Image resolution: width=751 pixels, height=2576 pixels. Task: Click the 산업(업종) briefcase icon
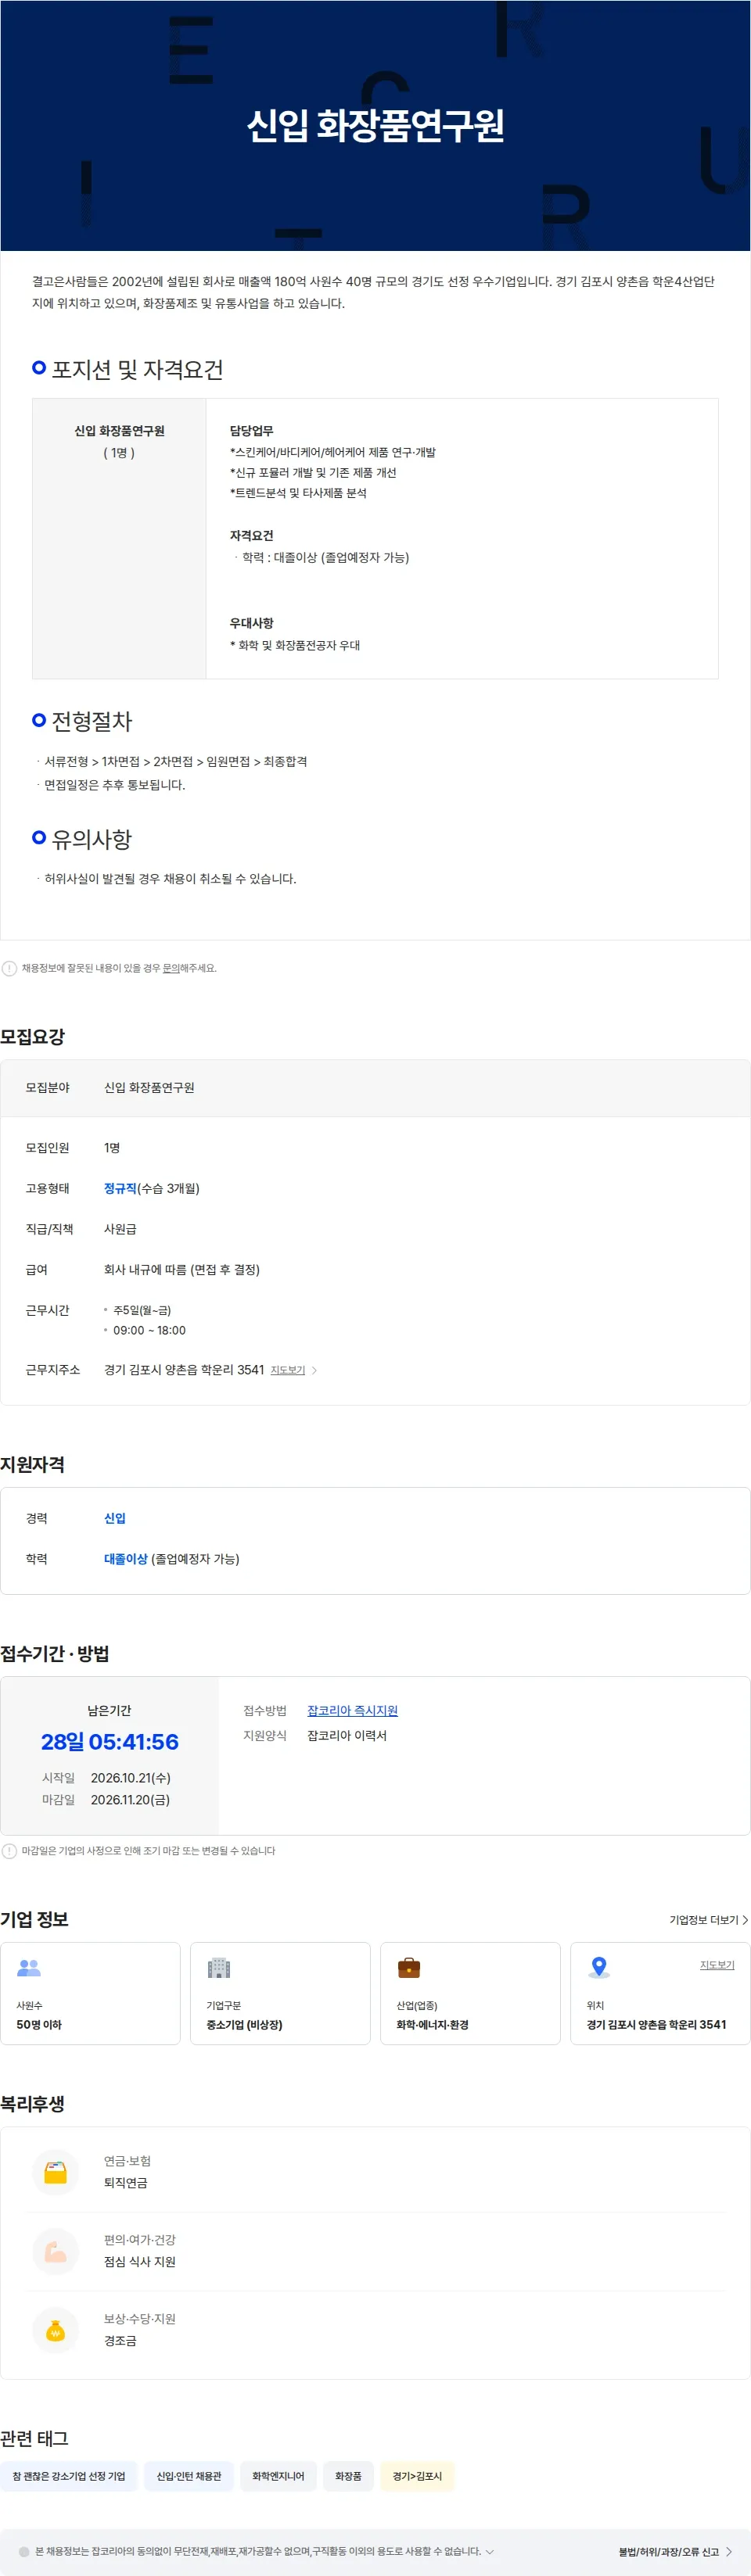409,1968
